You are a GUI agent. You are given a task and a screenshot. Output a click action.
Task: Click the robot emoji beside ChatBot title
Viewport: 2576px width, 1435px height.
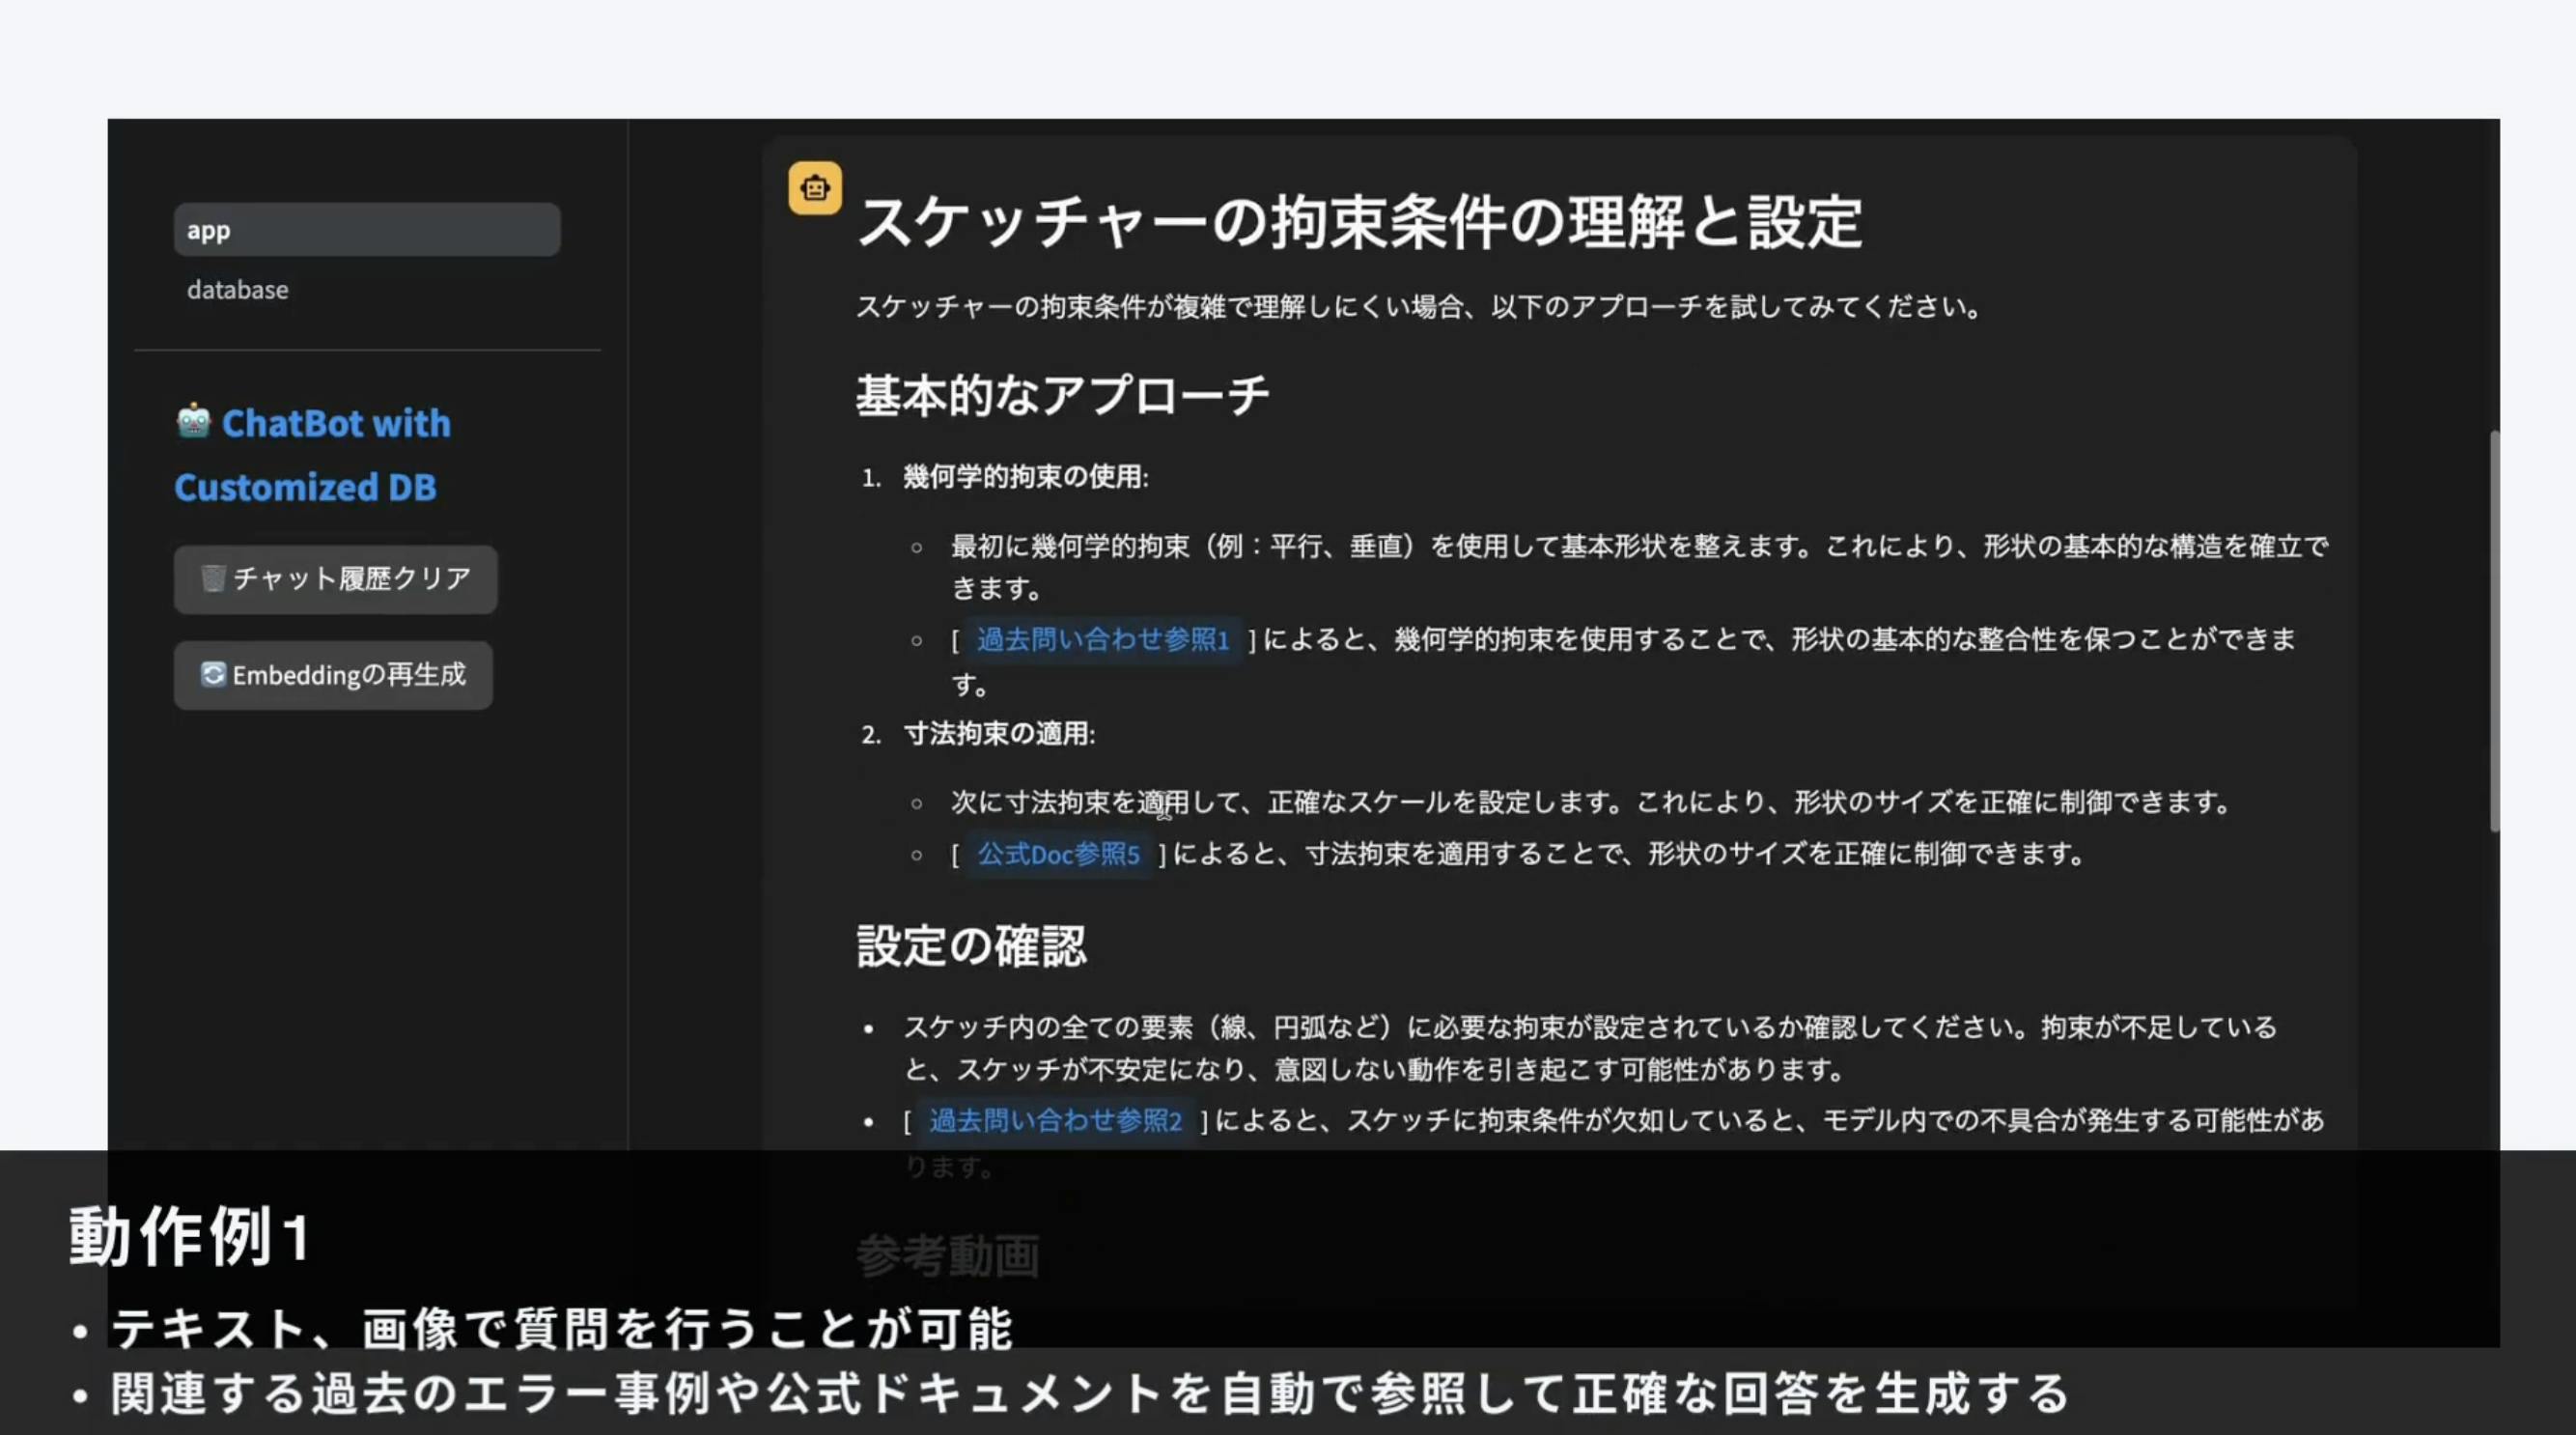click(x=194, y=422)
